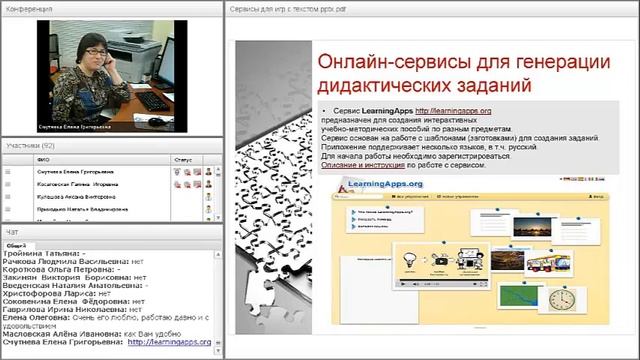Open the Описание и инструкция link on the slide
Screen dimensions: 640x360
coord(363,165)
